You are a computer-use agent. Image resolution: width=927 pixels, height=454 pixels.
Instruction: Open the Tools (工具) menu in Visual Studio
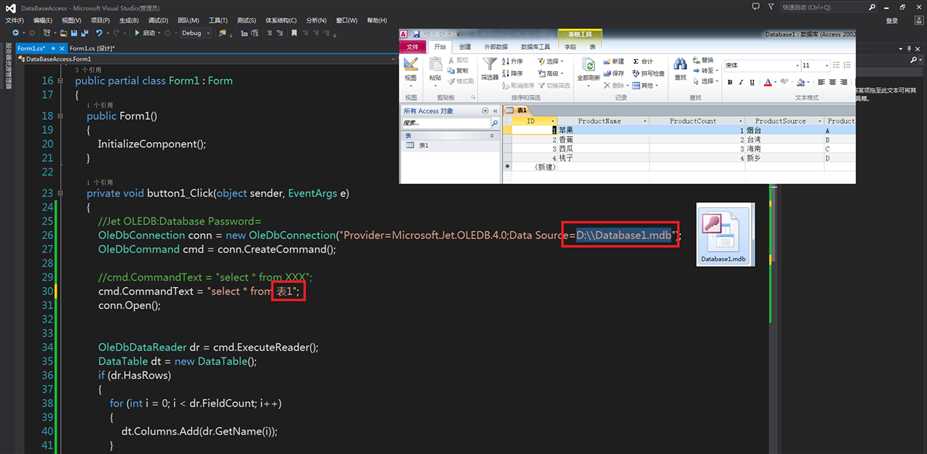point(218,20)
